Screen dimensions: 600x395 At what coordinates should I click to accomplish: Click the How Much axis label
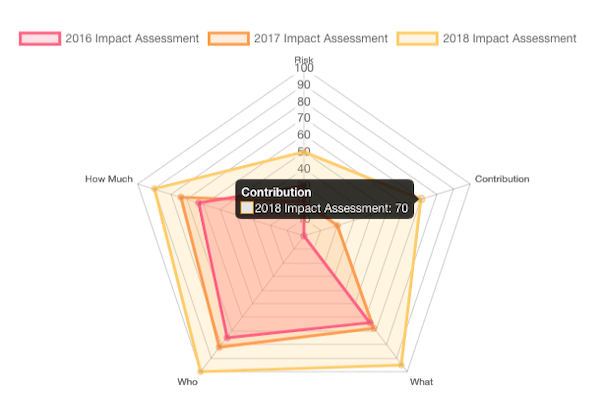coord(109,179)
